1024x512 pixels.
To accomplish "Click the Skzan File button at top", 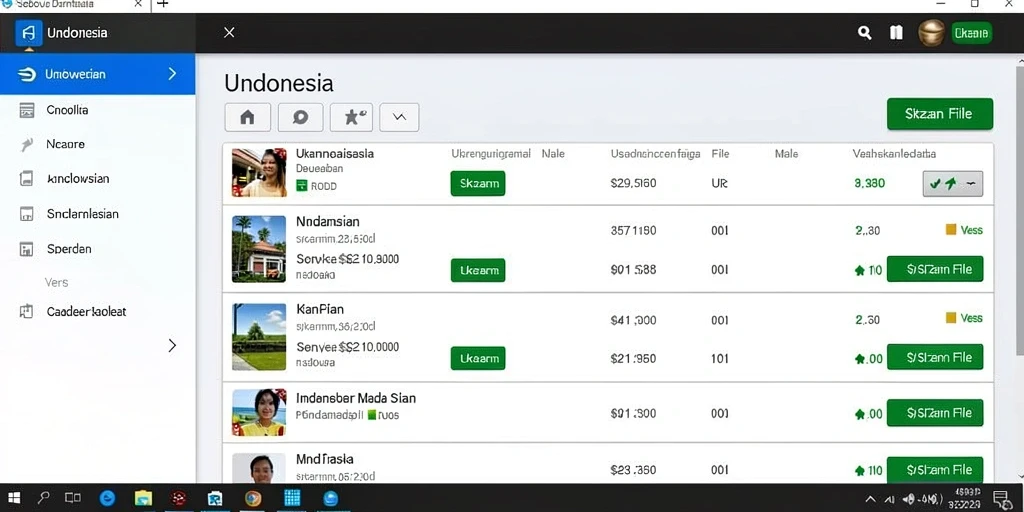I will [x=940, y=114].
